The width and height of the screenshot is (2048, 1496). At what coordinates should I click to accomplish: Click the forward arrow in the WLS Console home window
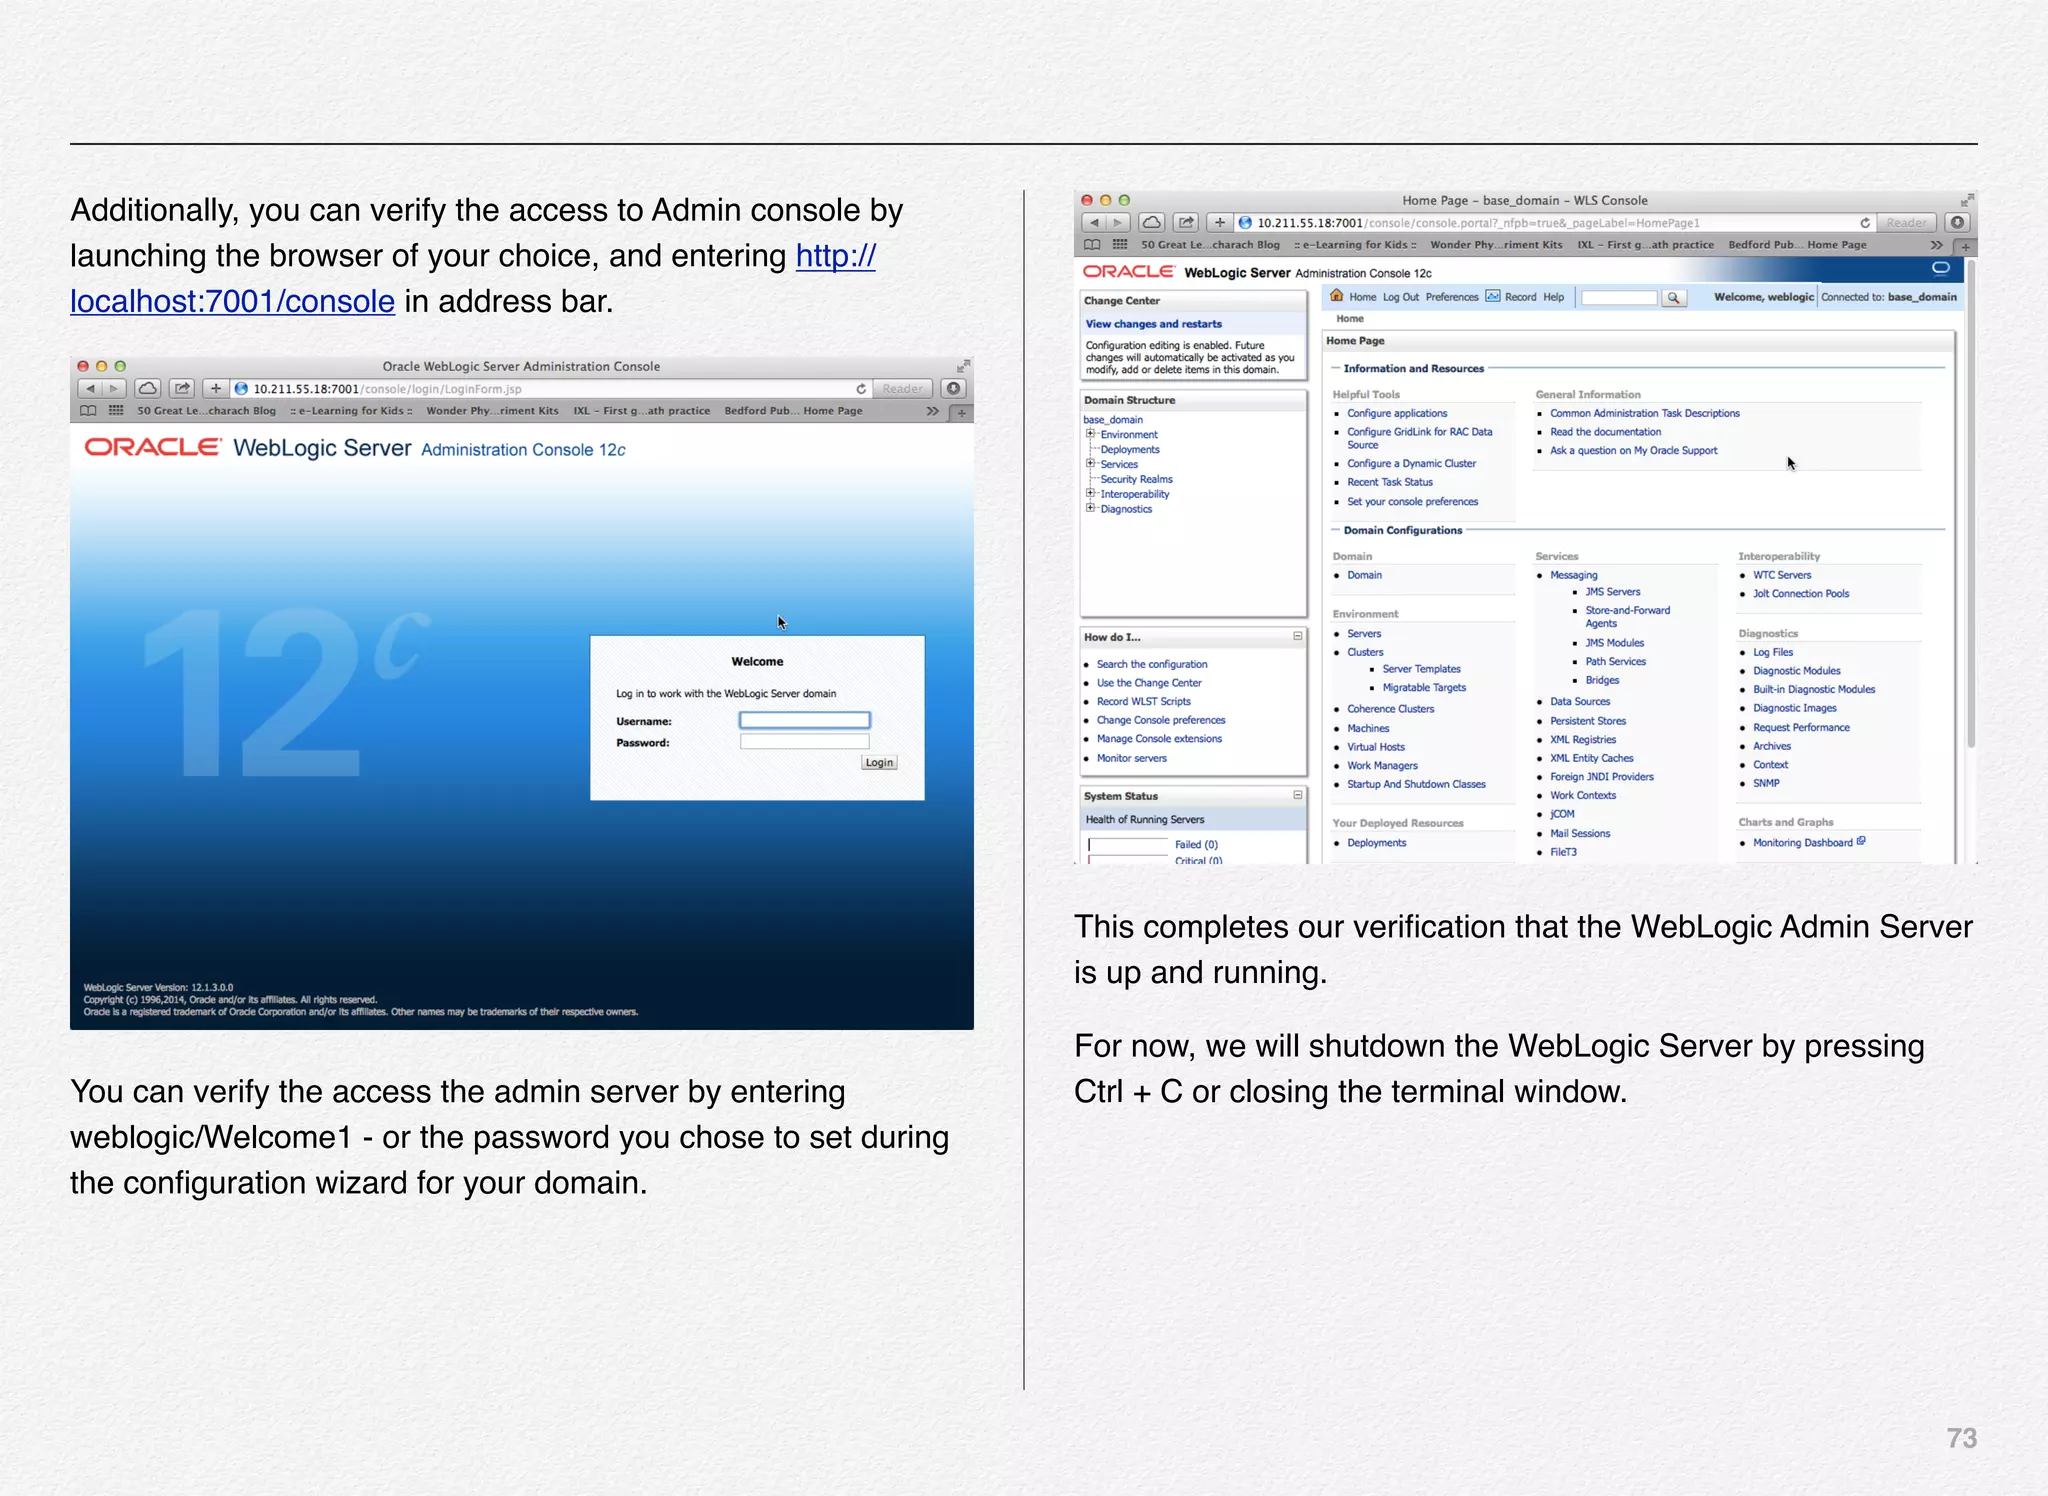(x=1118, y=222)
